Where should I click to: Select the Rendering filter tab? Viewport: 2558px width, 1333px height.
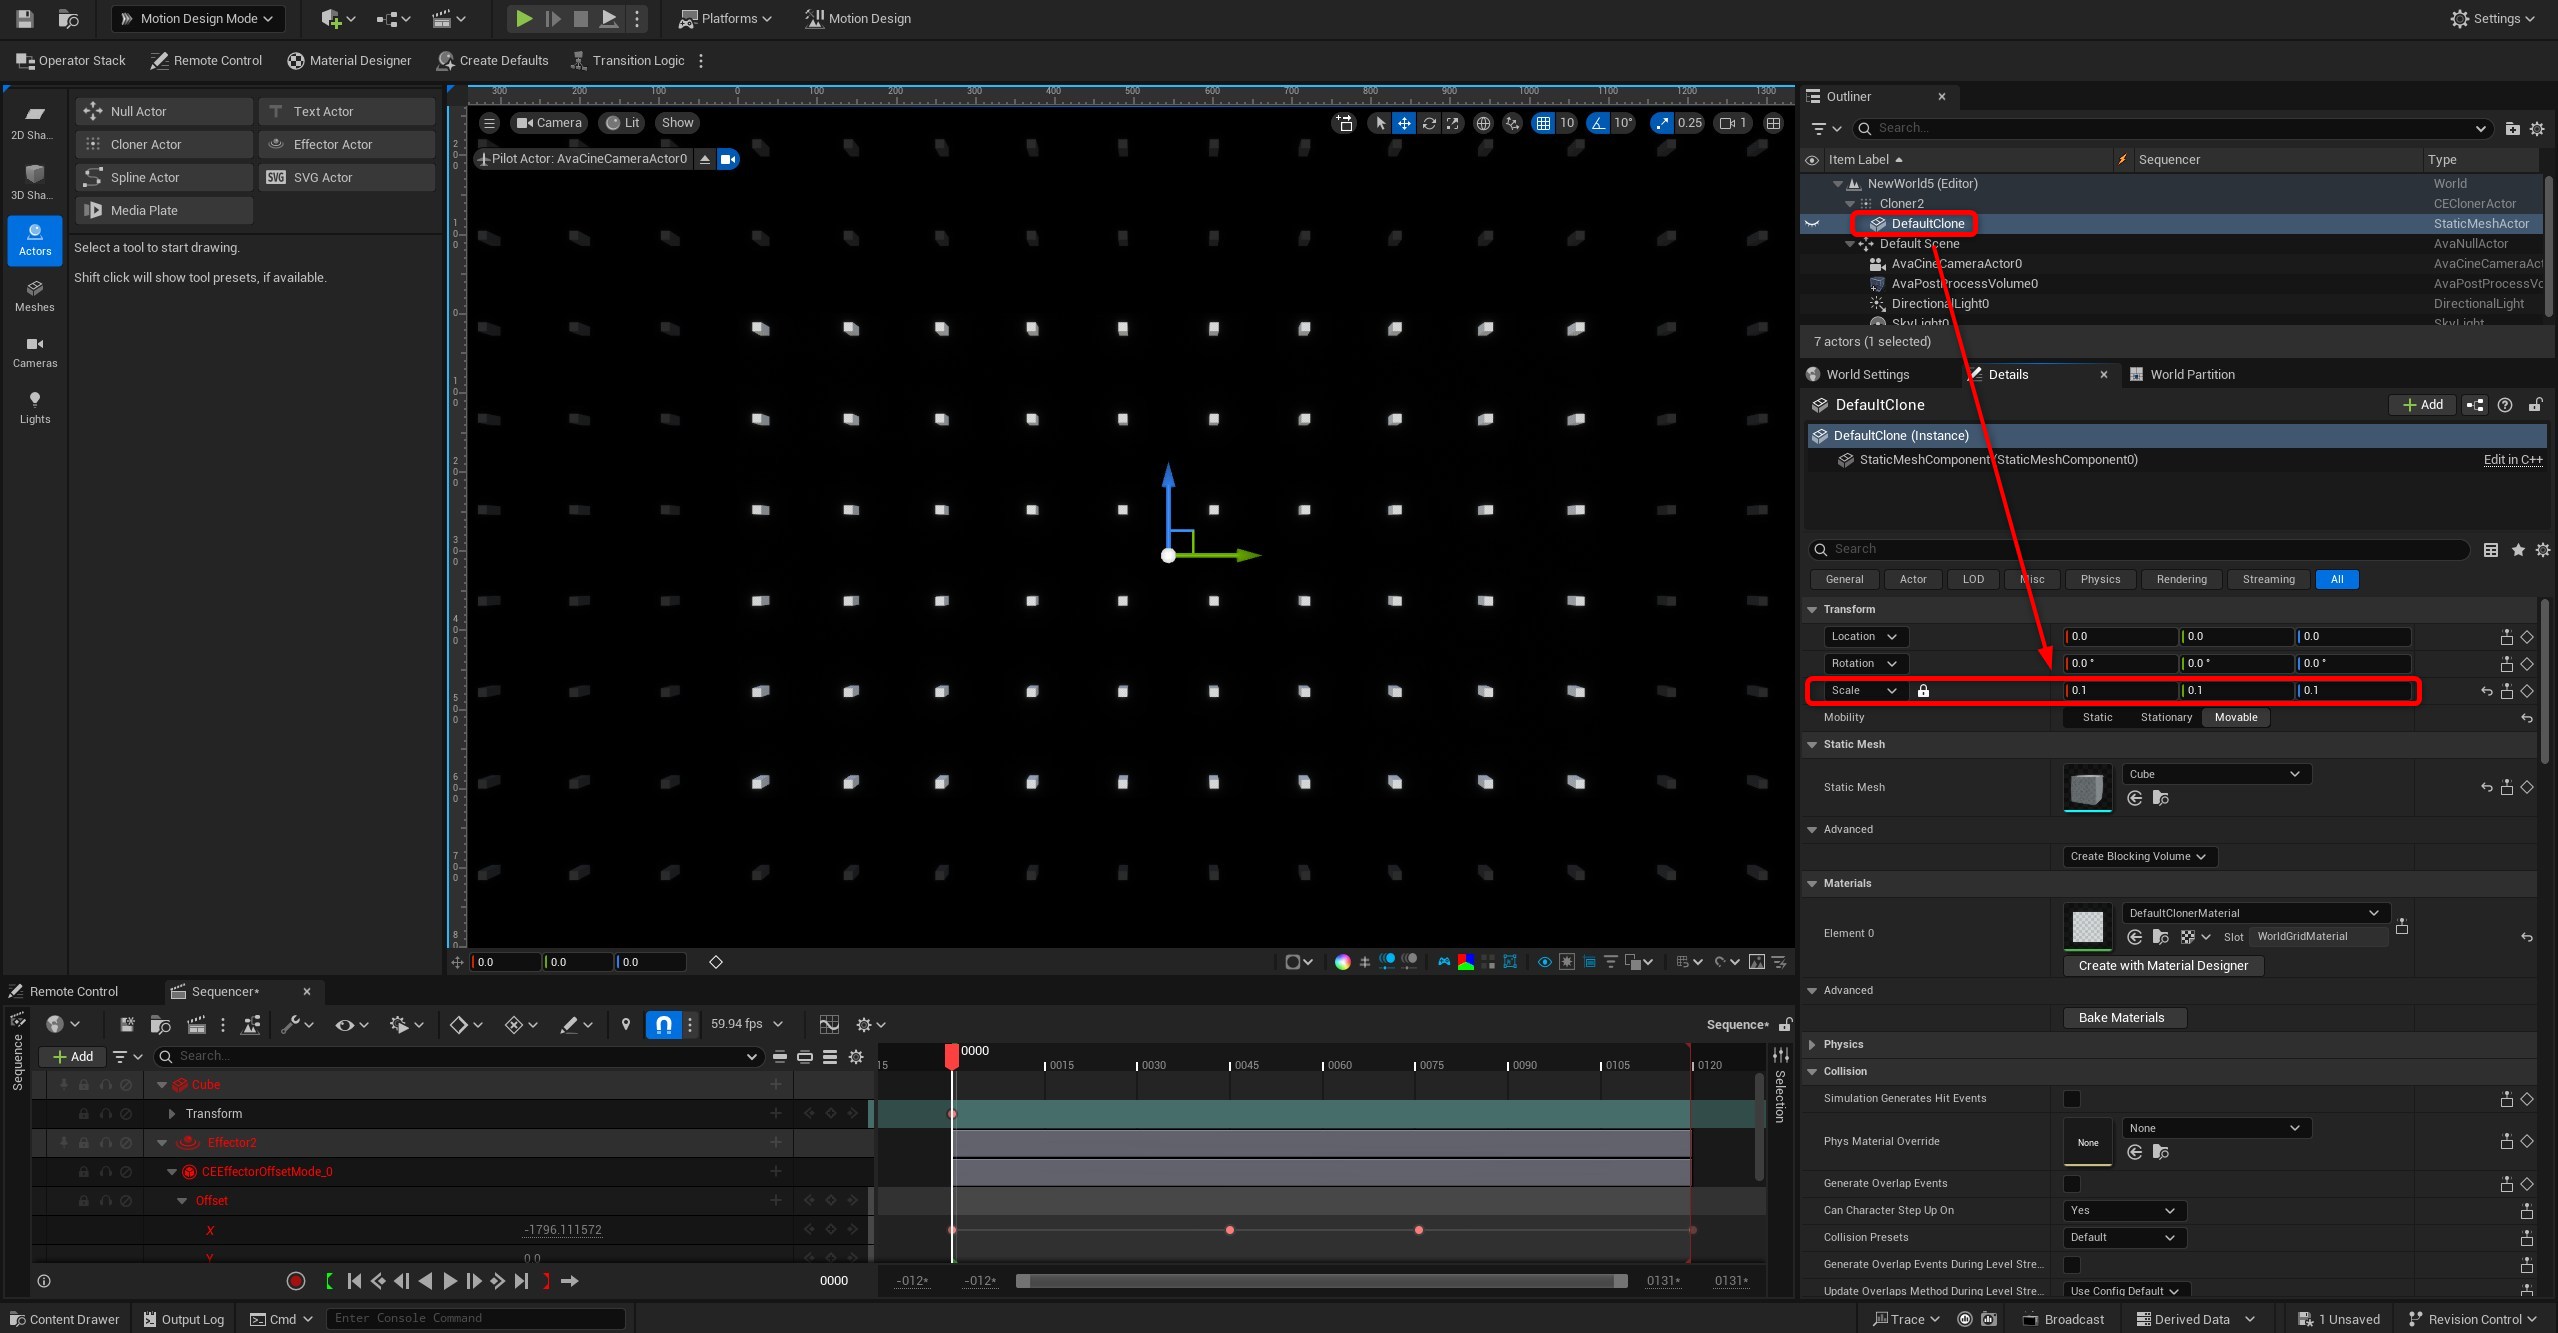point(2181,580)
